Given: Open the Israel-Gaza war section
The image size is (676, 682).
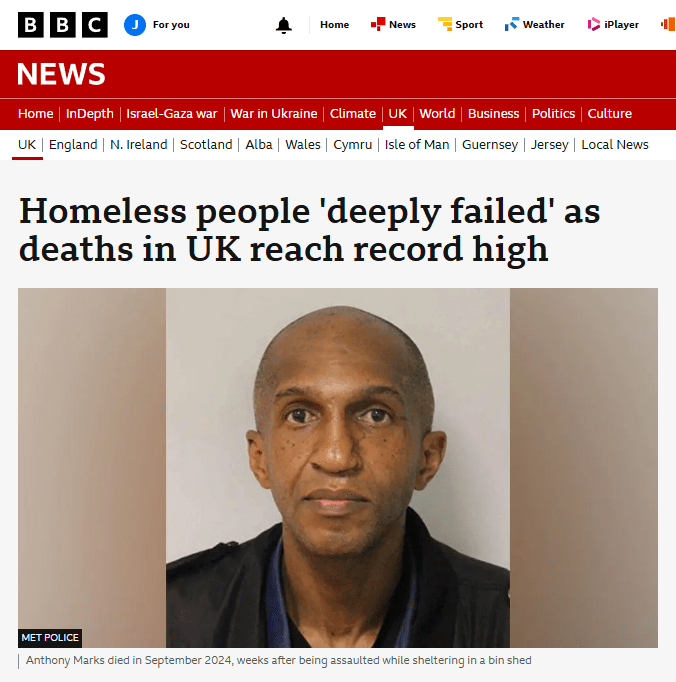Looking at the screenshot, I should pos(171,114).
